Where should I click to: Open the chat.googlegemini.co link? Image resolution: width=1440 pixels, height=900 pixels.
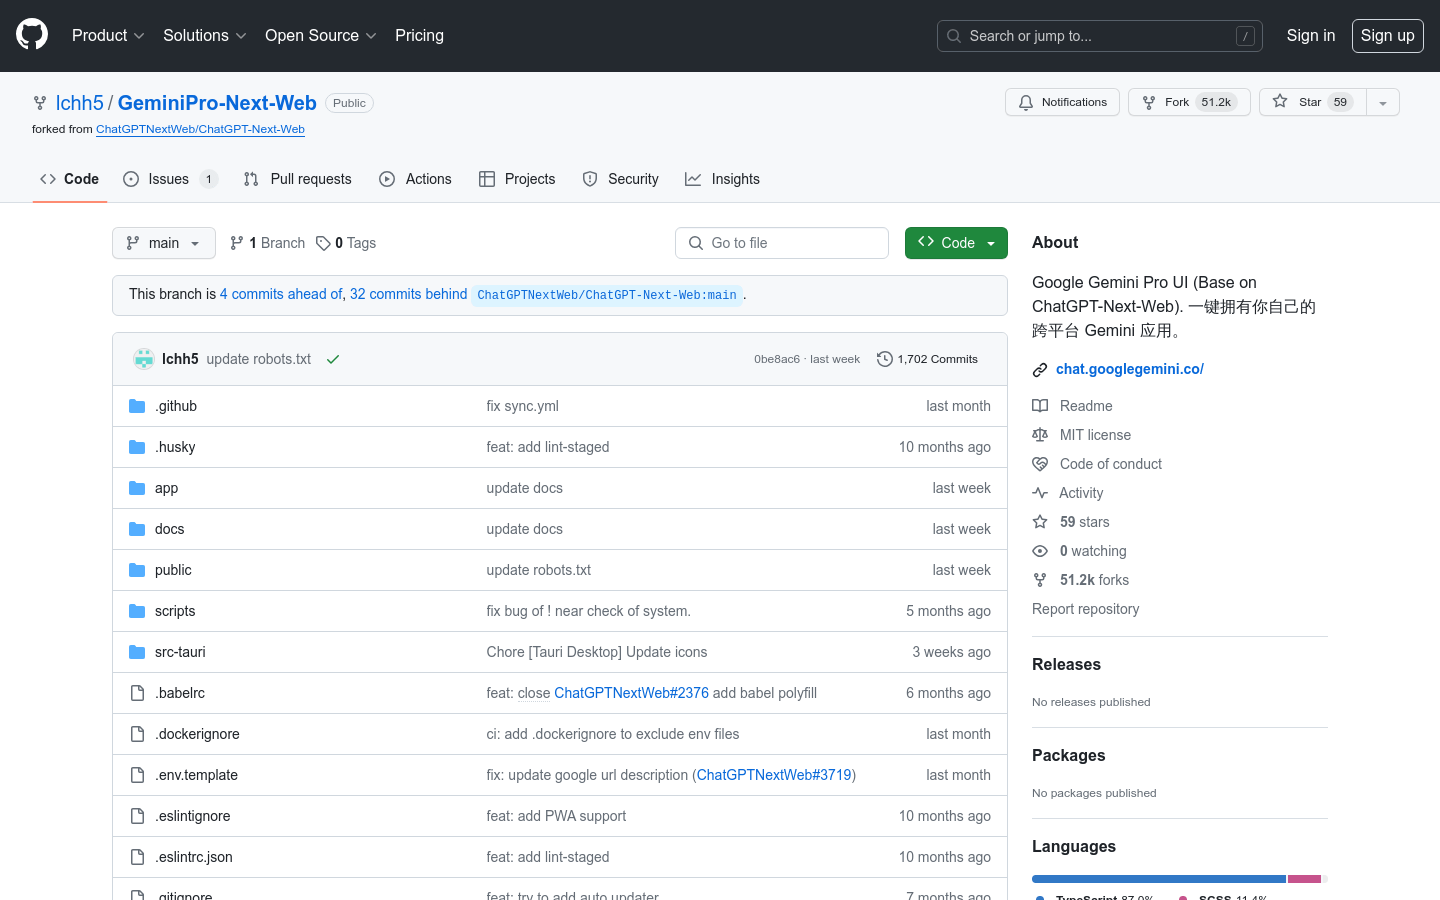(x=1129, y=369)
